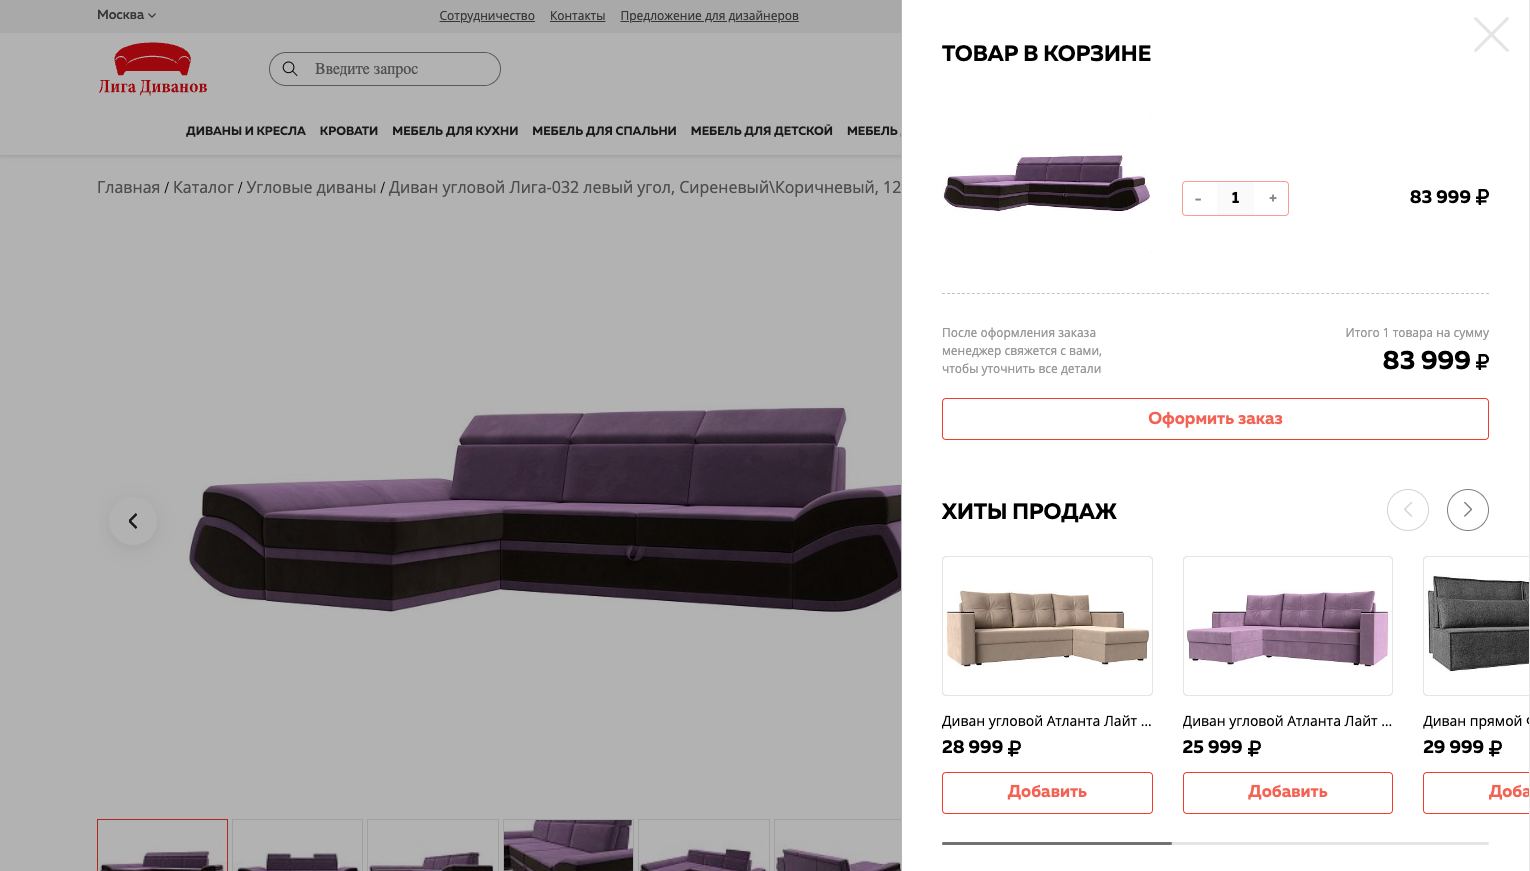Open Мебель для кухни category
This screenshot has height=871, width=1530.
point(455,131)
